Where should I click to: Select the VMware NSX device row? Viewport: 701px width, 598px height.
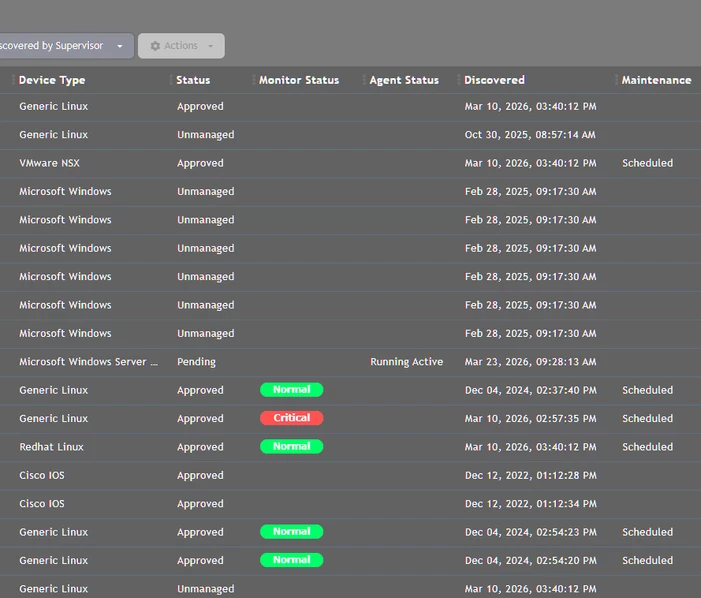350,163
